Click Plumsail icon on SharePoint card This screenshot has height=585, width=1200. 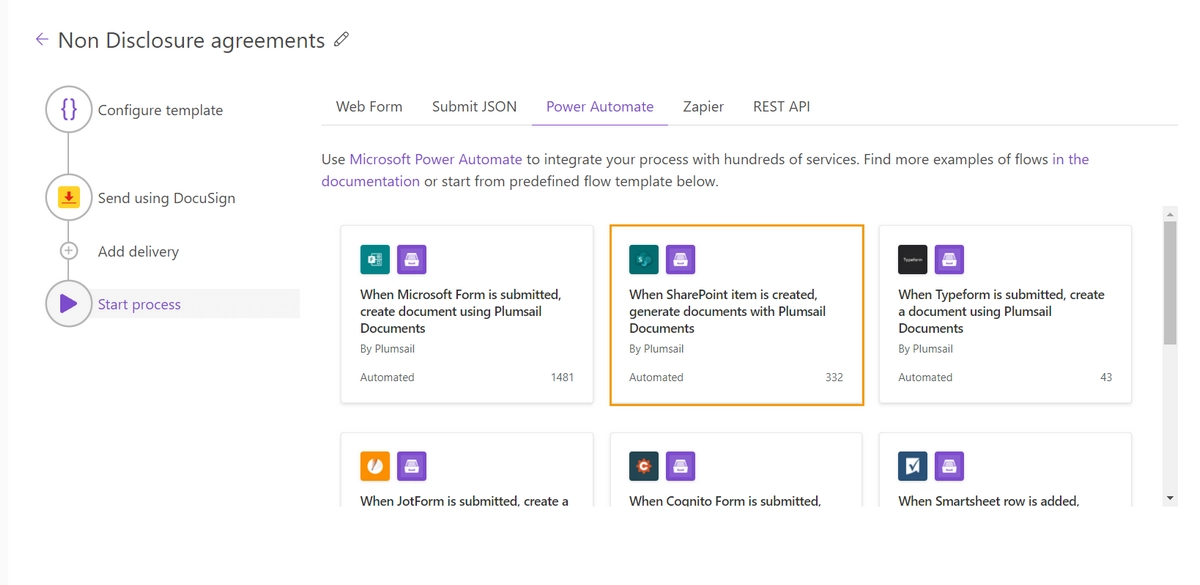(681, 260)
